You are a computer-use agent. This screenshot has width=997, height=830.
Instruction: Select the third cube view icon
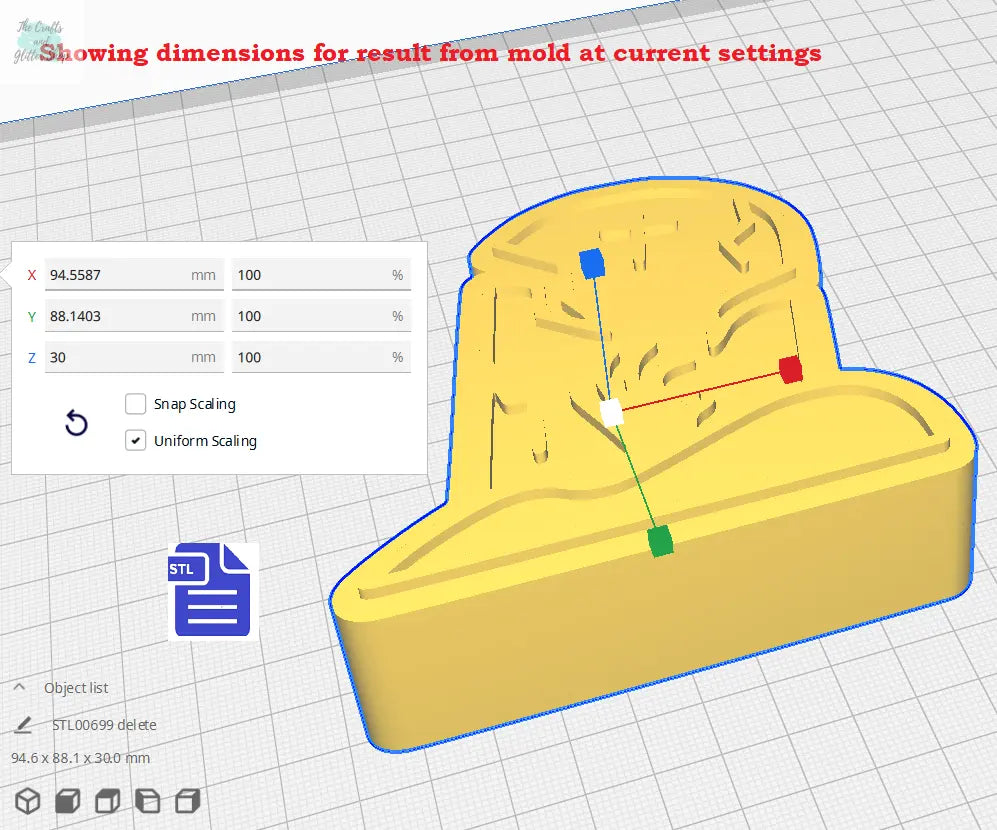point(107,800)
